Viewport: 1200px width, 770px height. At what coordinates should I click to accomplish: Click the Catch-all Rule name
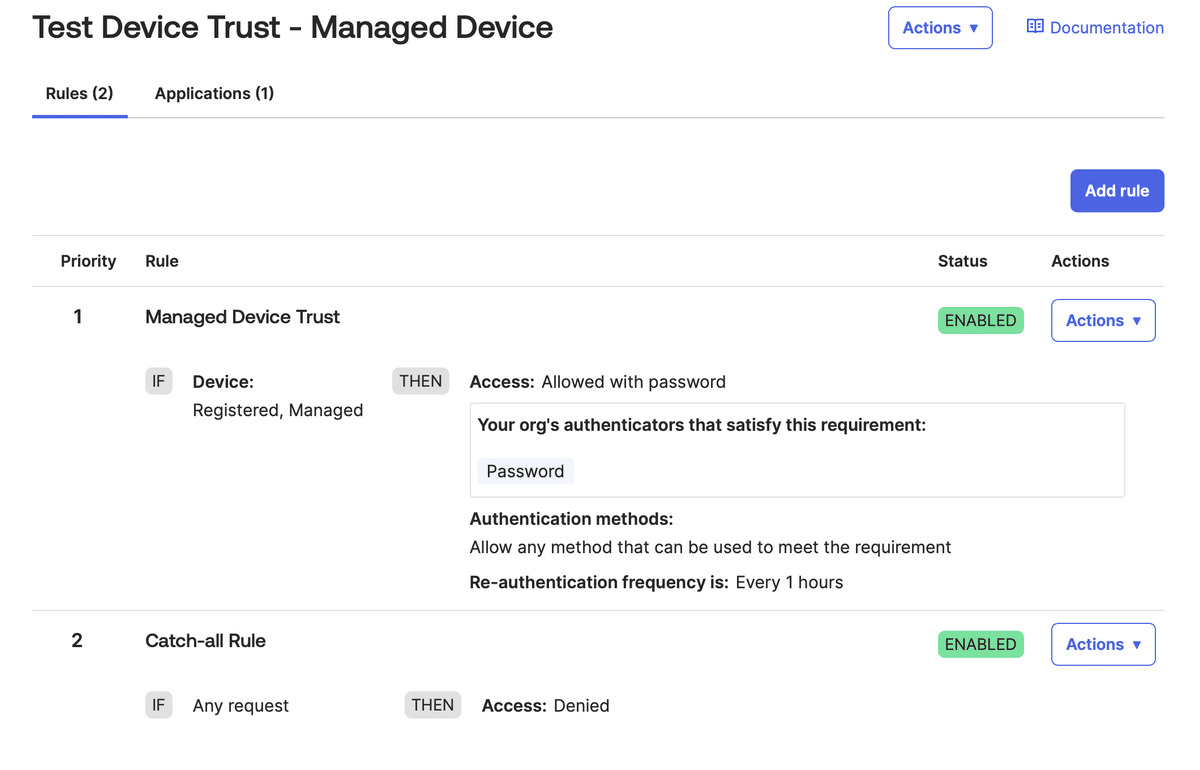coord(205,640)
